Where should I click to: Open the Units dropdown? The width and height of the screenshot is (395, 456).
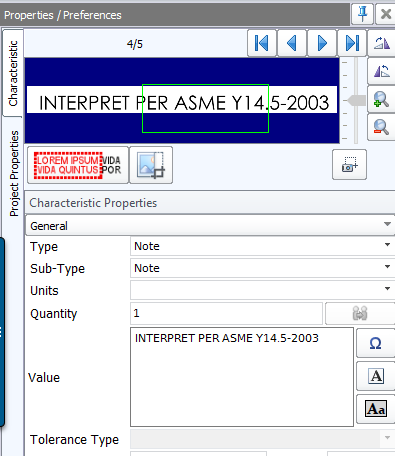coord(263,290)
